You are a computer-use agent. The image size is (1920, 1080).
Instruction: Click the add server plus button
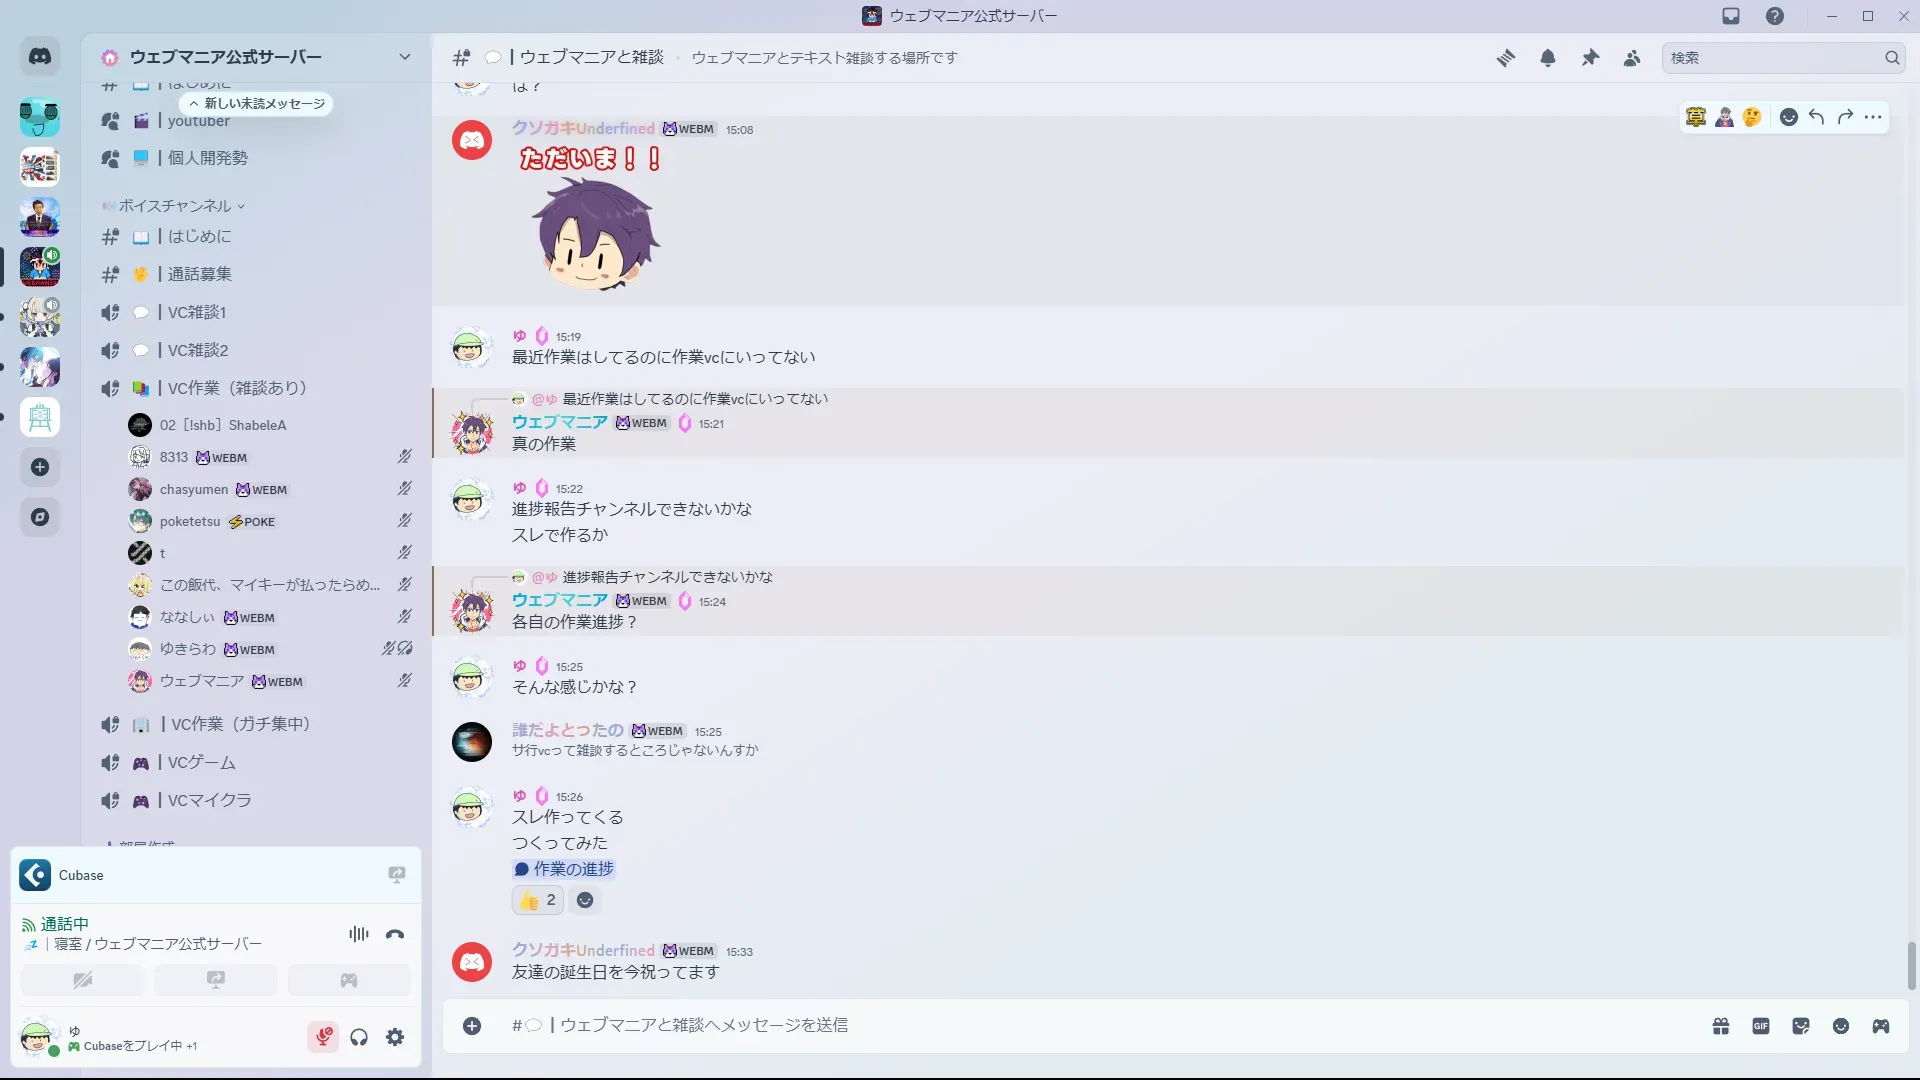pyautogui.click(x=40, y=467)
